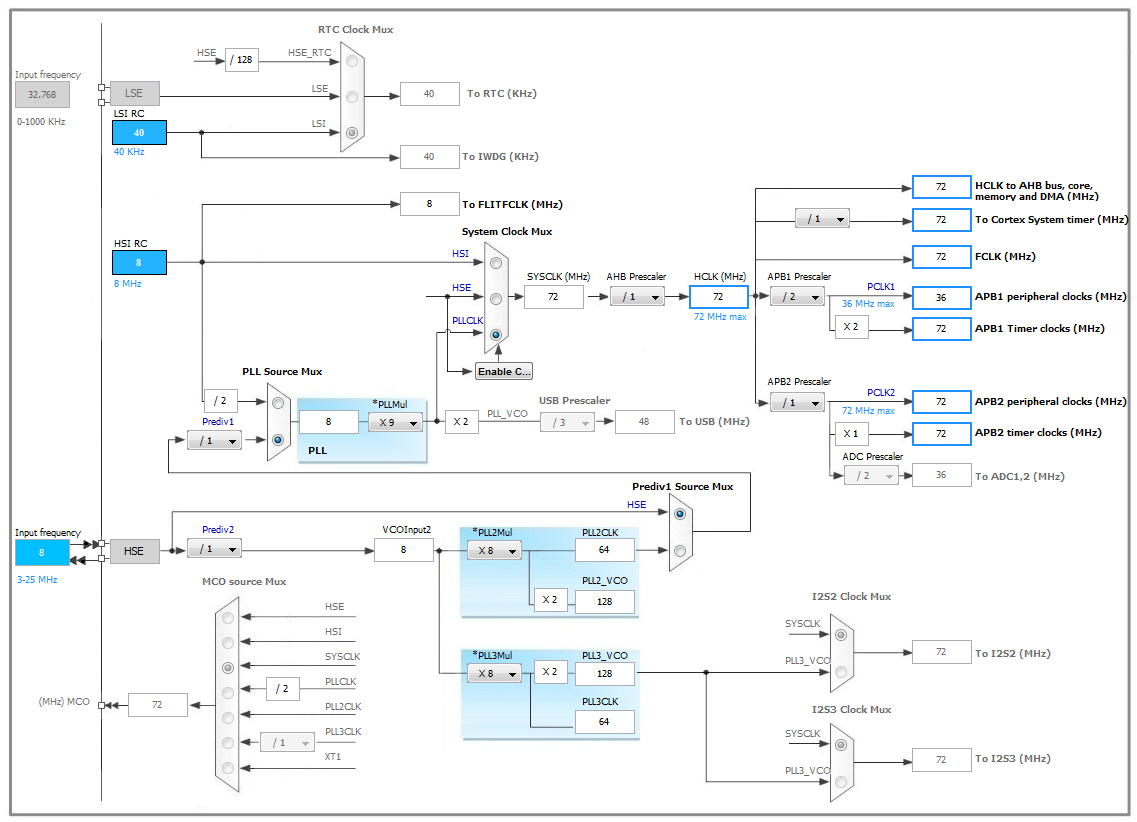Viewport: 1137px width, 822px height.
Task: Choose LSI source in RTC Clock Mux
Action: [x=352, y=133]
